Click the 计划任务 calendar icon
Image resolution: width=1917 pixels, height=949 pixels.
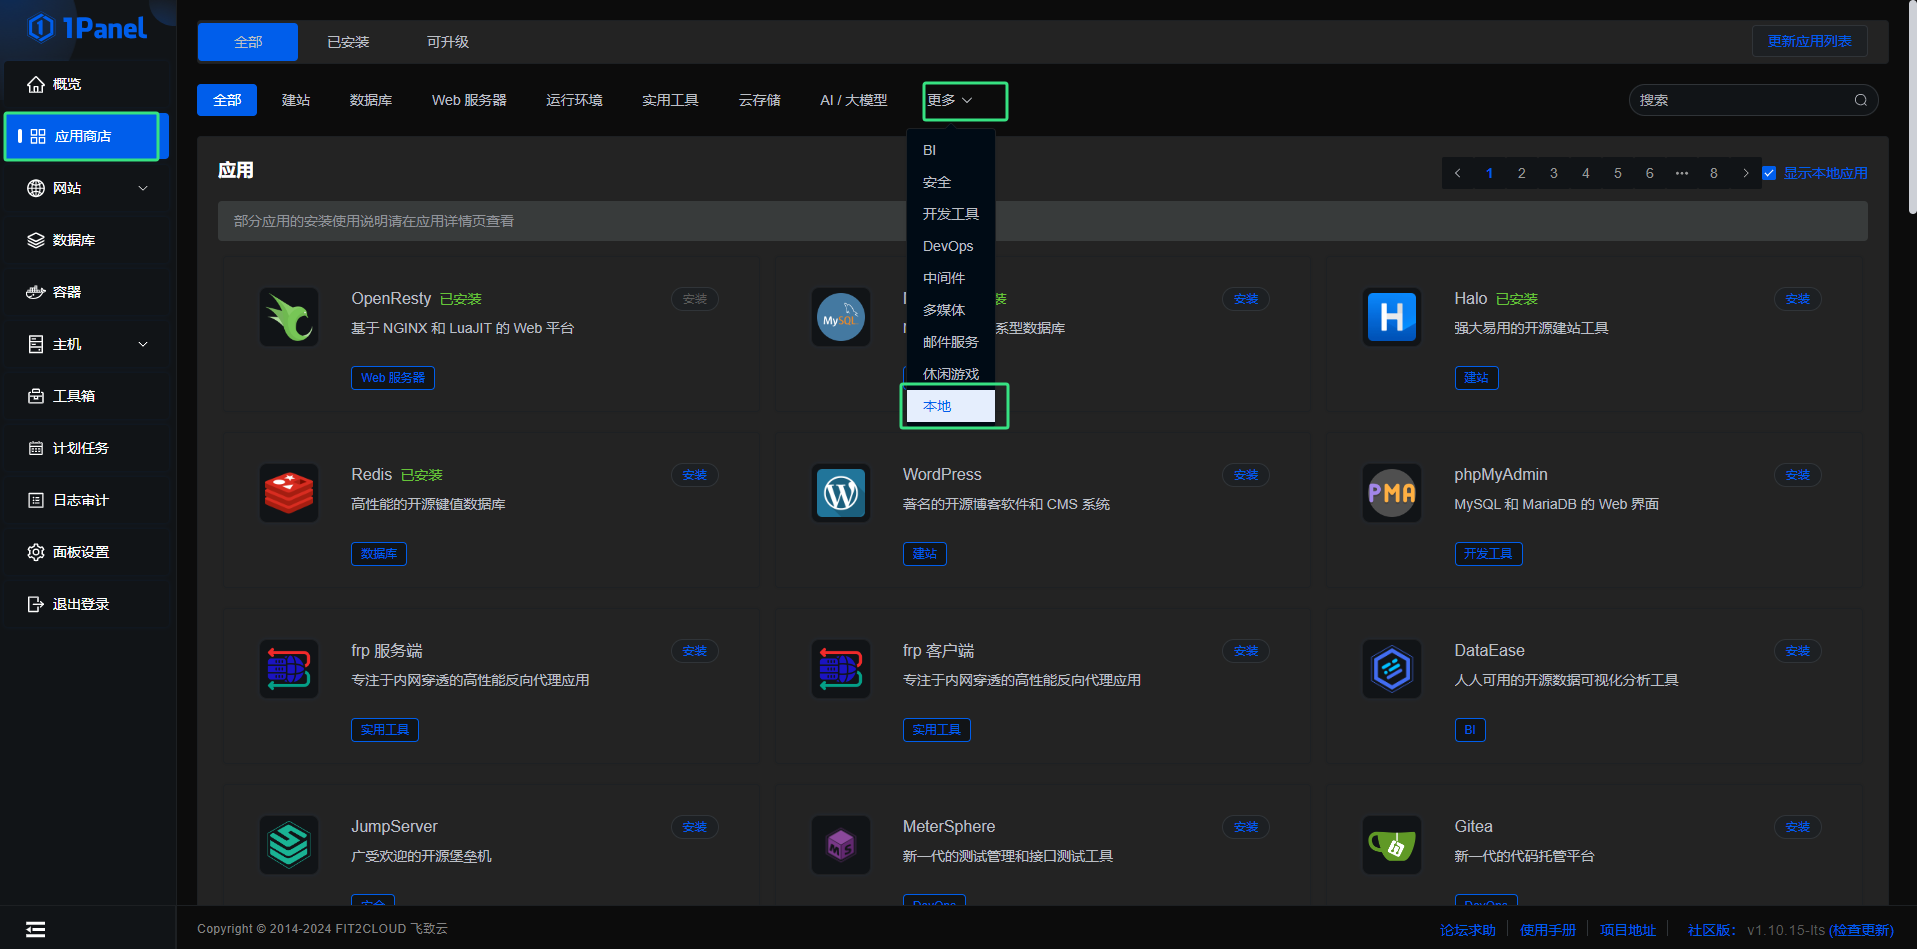tap(36, 448)
